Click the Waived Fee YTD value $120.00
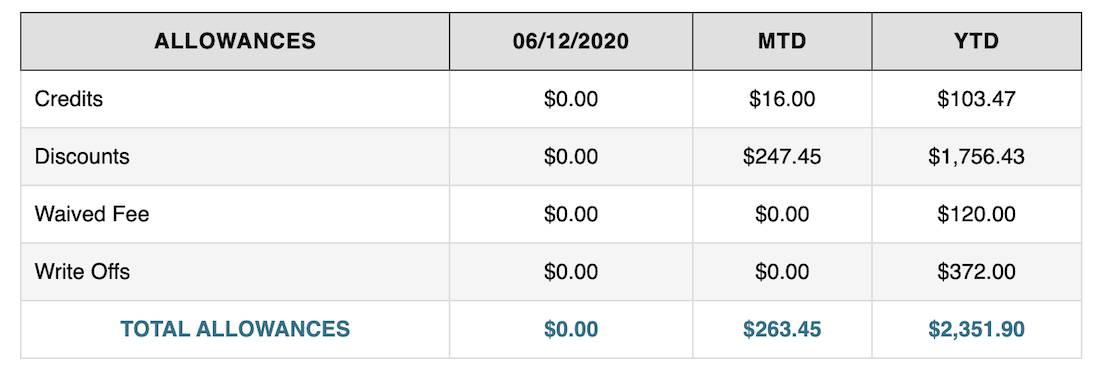1102x370 pixels. click(x=976, y=214)
